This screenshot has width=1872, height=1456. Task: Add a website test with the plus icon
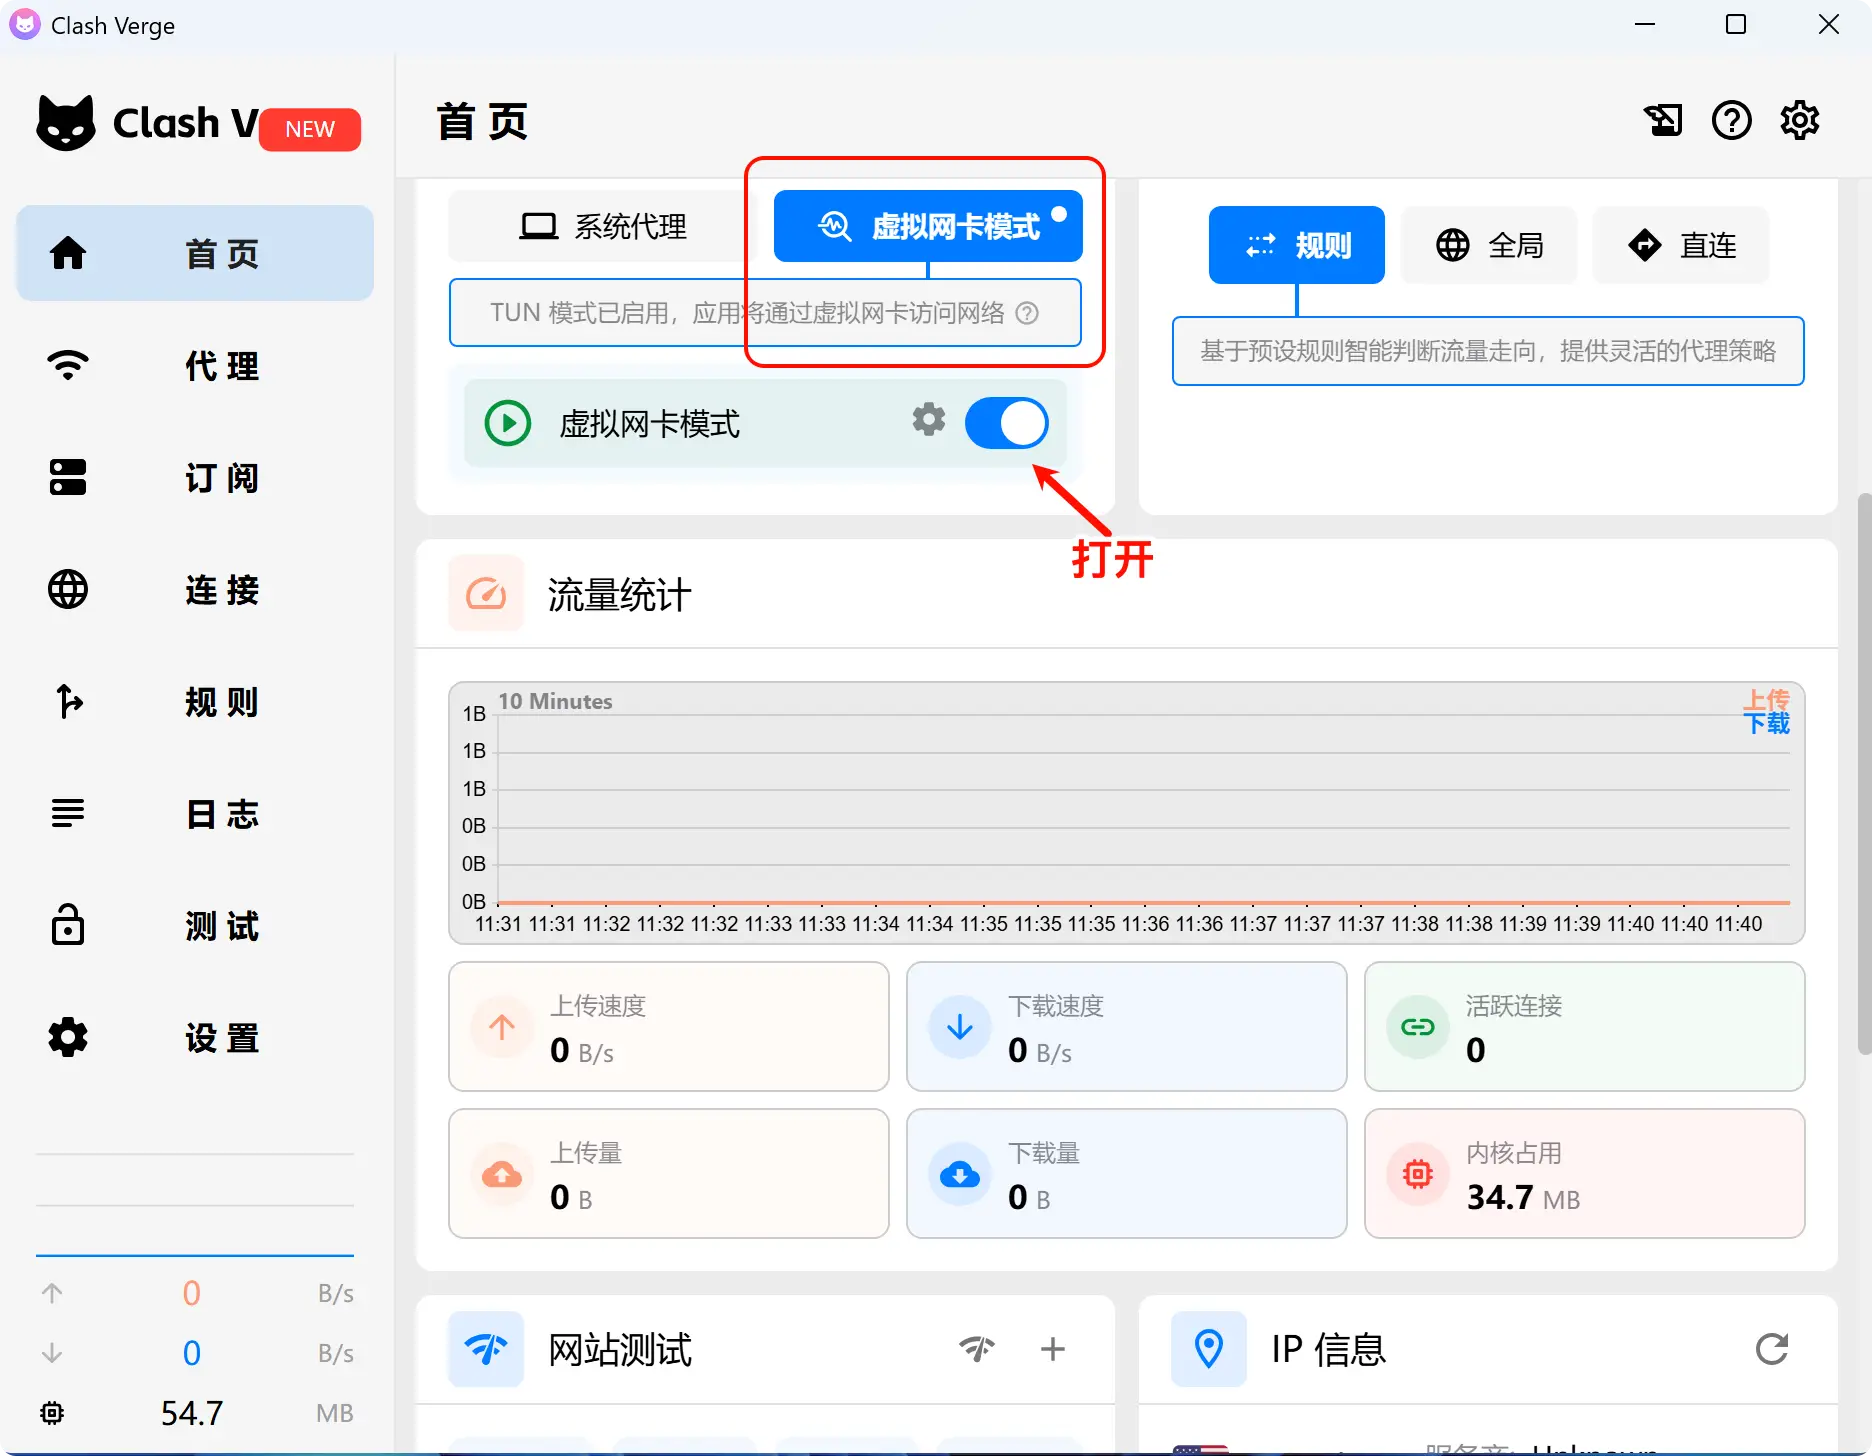pos(1052,1349)
